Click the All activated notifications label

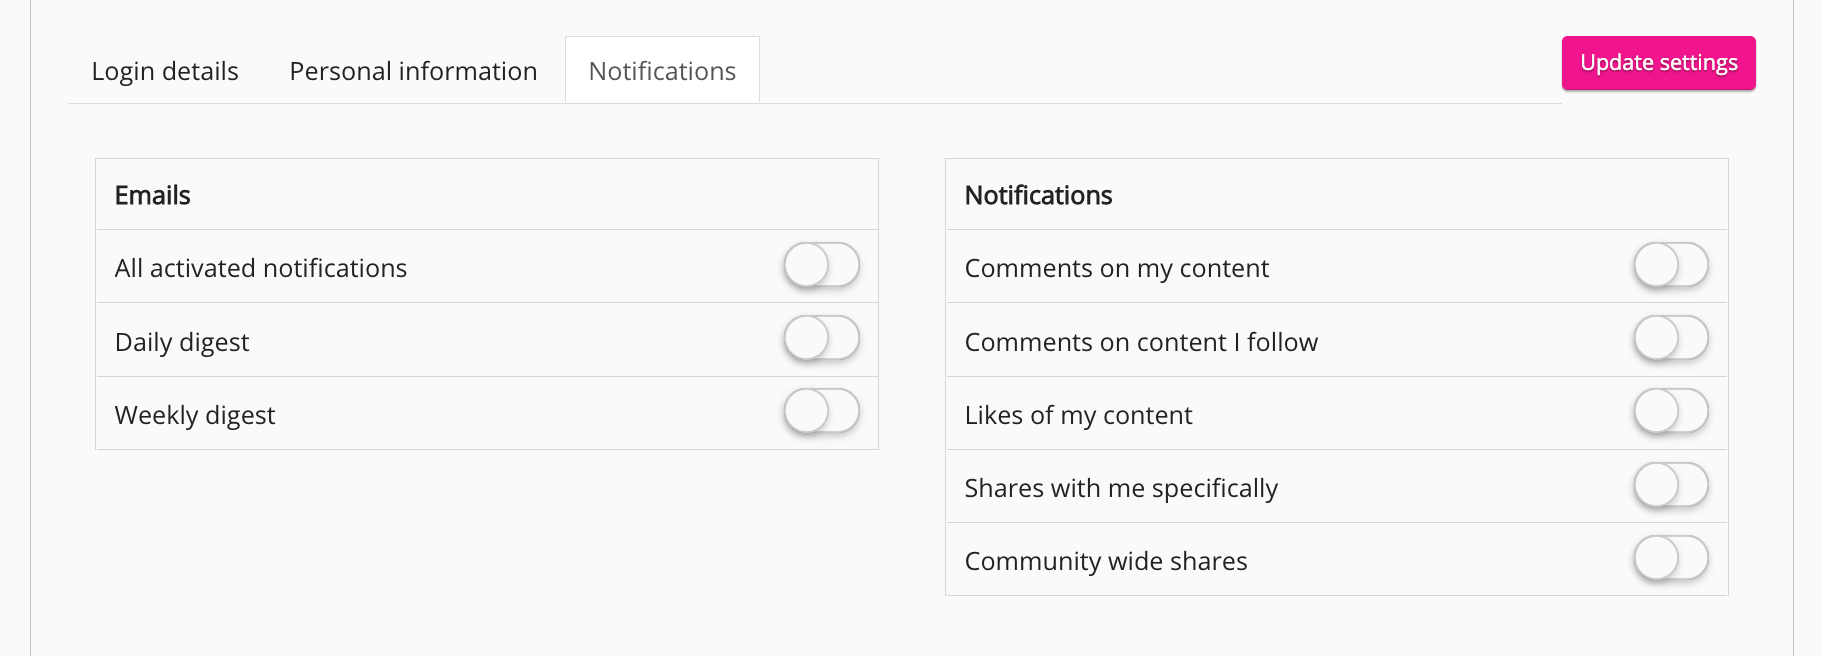[261, 268]
